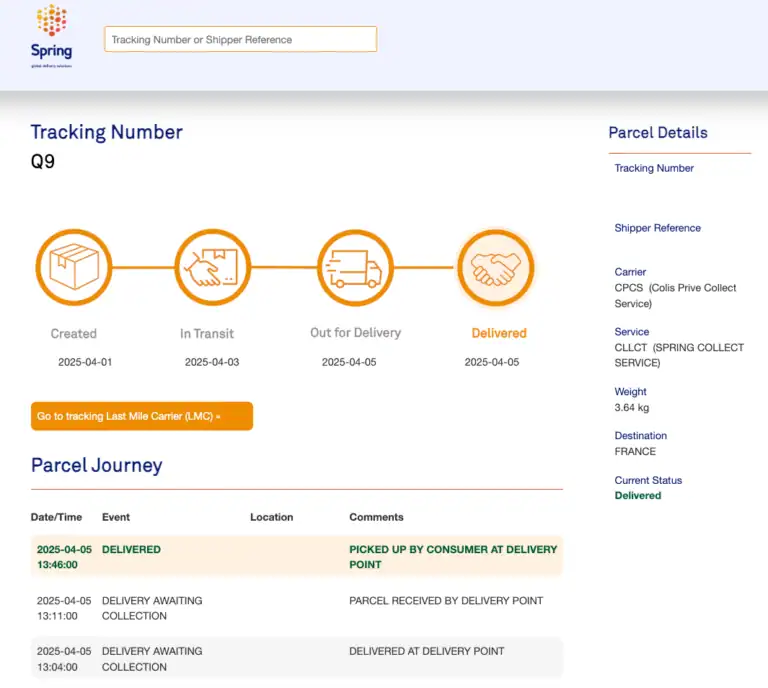Click the Created parcel box icon
This screenshot has height=688, width=768.
coord(73,267)
